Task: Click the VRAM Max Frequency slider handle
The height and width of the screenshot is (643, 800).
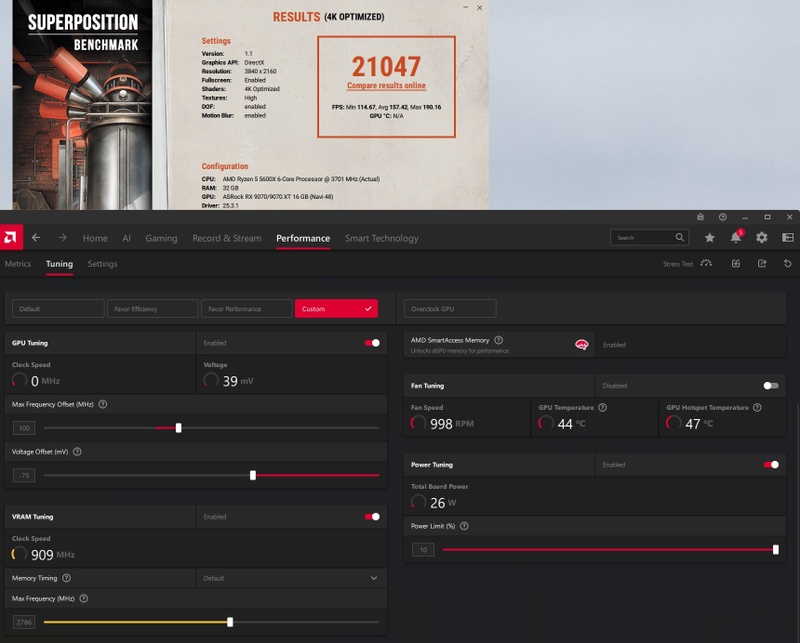Action: (x=230, y=622)
